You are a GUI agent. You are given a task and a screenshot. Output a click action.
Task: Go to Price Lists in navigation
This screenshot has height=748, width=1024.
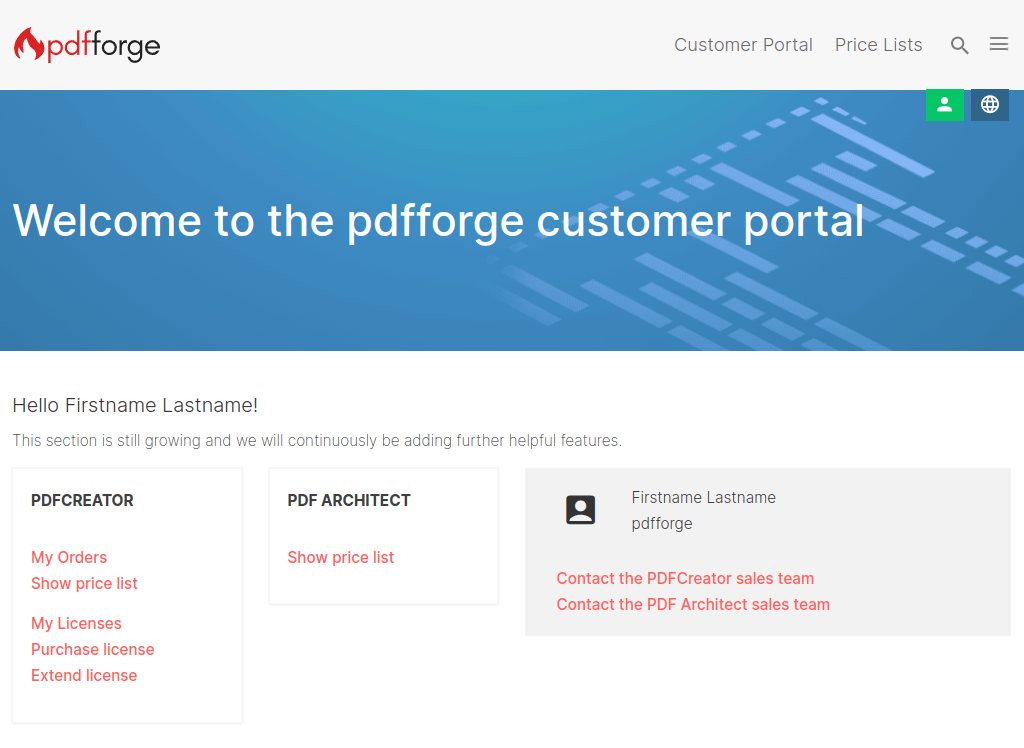pos(878,44)
